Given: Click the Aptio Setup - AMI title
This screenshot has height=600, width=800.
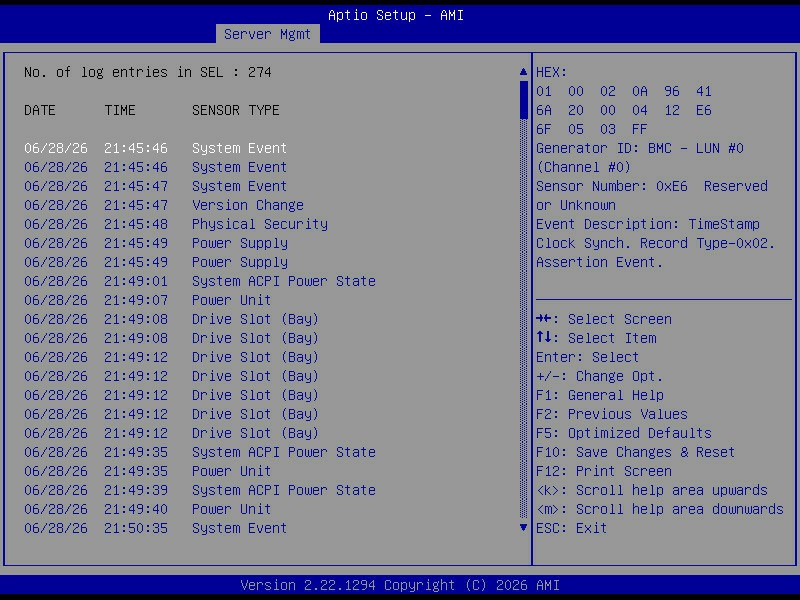Looking at the screenshot, I should 396,15.
